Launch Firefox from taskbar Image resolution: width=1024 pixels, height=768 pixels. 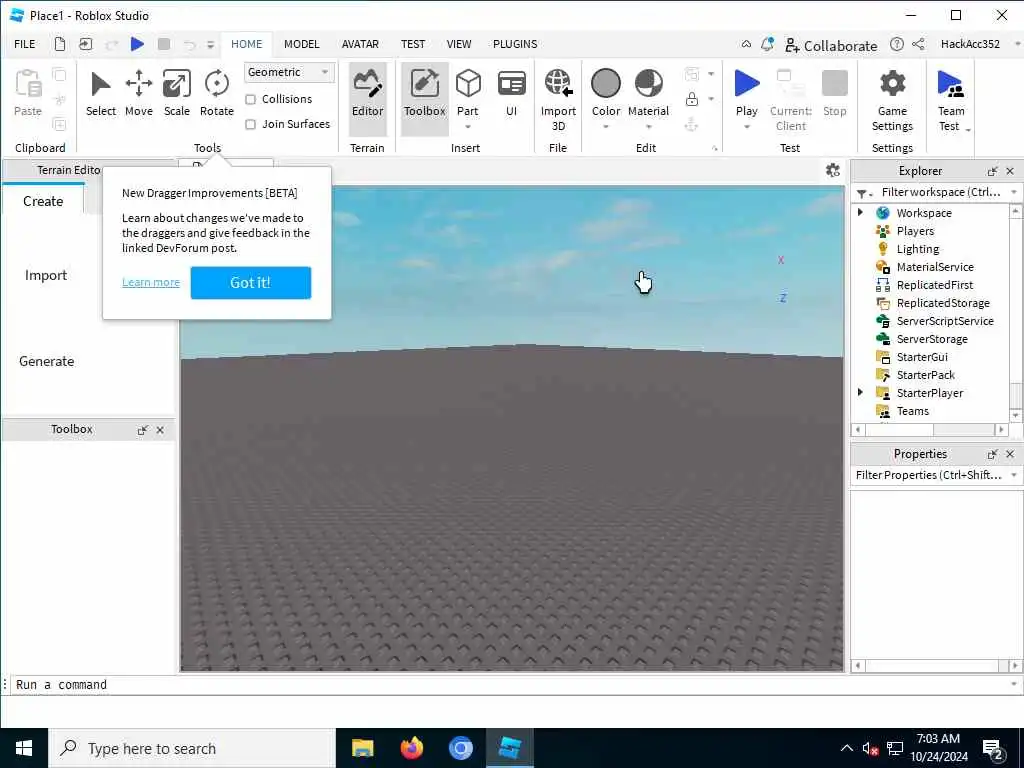click(x=411, y=748)
